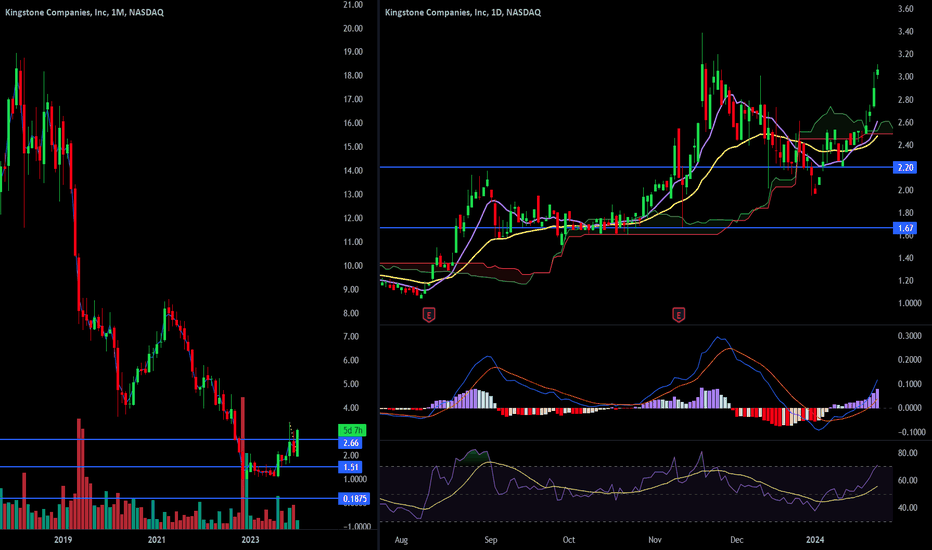Click the 1.0000 value on daily price scale
Image resolution: width=932 pixels, height=550 pixels.
[909, 303]
